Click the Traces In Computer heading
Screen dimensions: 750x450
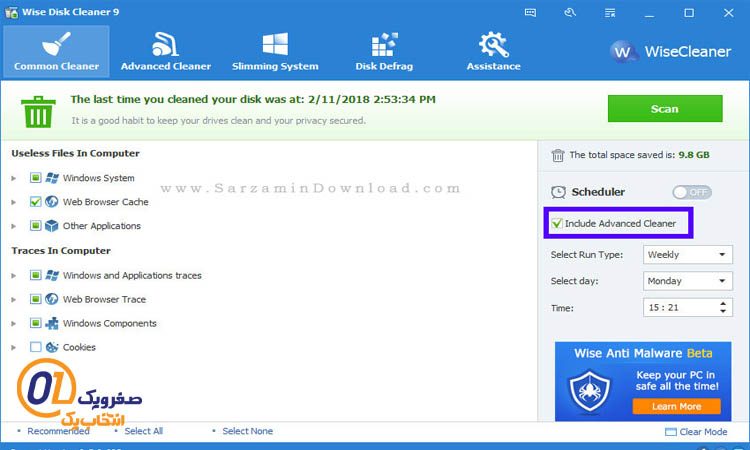point(61,251)
